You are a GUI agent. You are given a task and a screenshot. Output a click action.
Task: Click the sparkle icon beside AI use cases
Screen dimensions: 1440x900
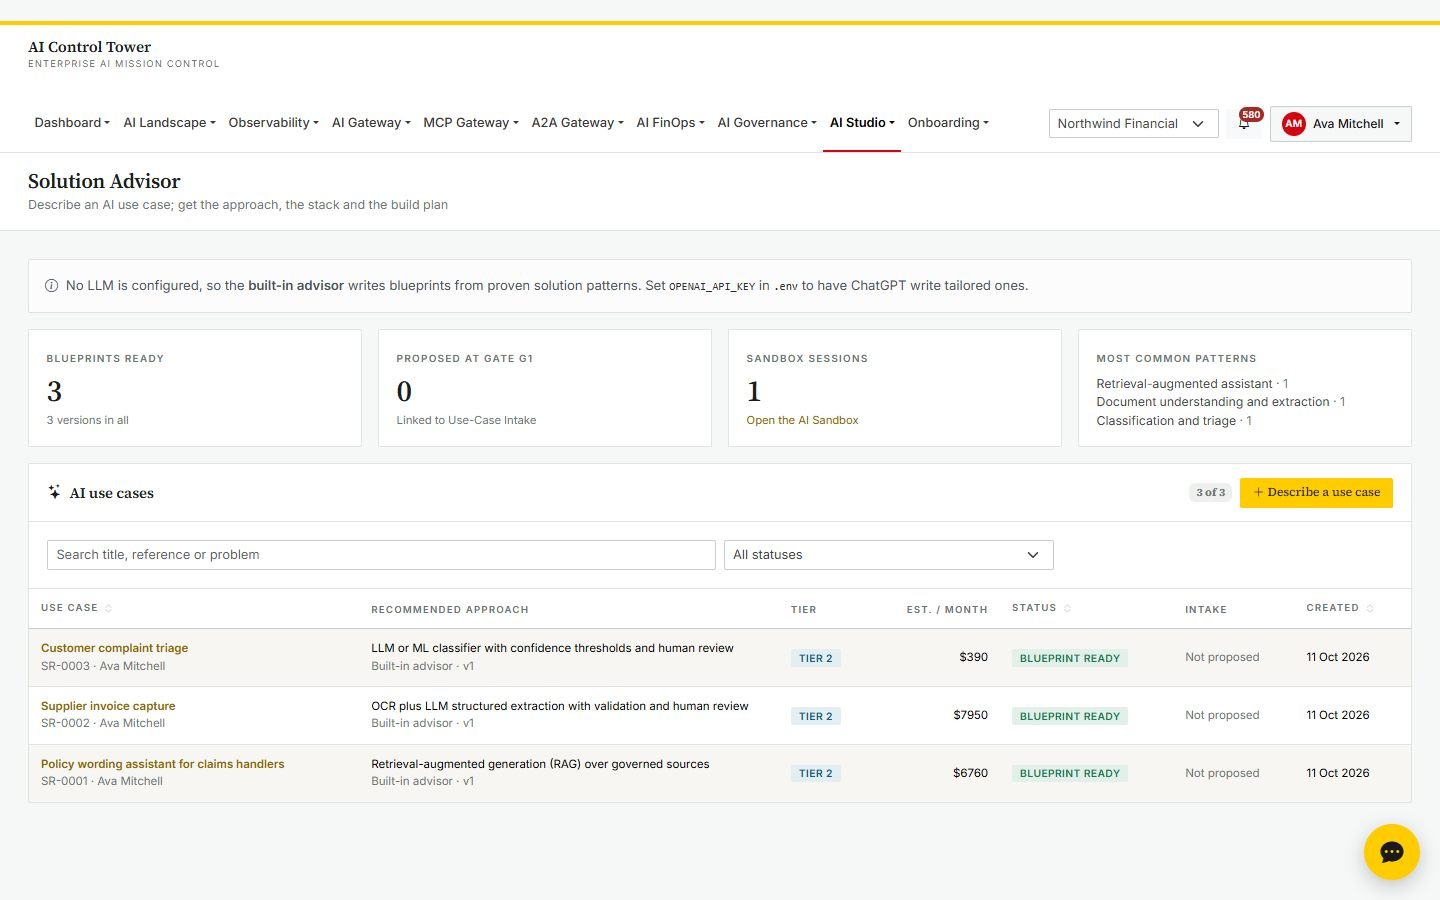(54, 492)
